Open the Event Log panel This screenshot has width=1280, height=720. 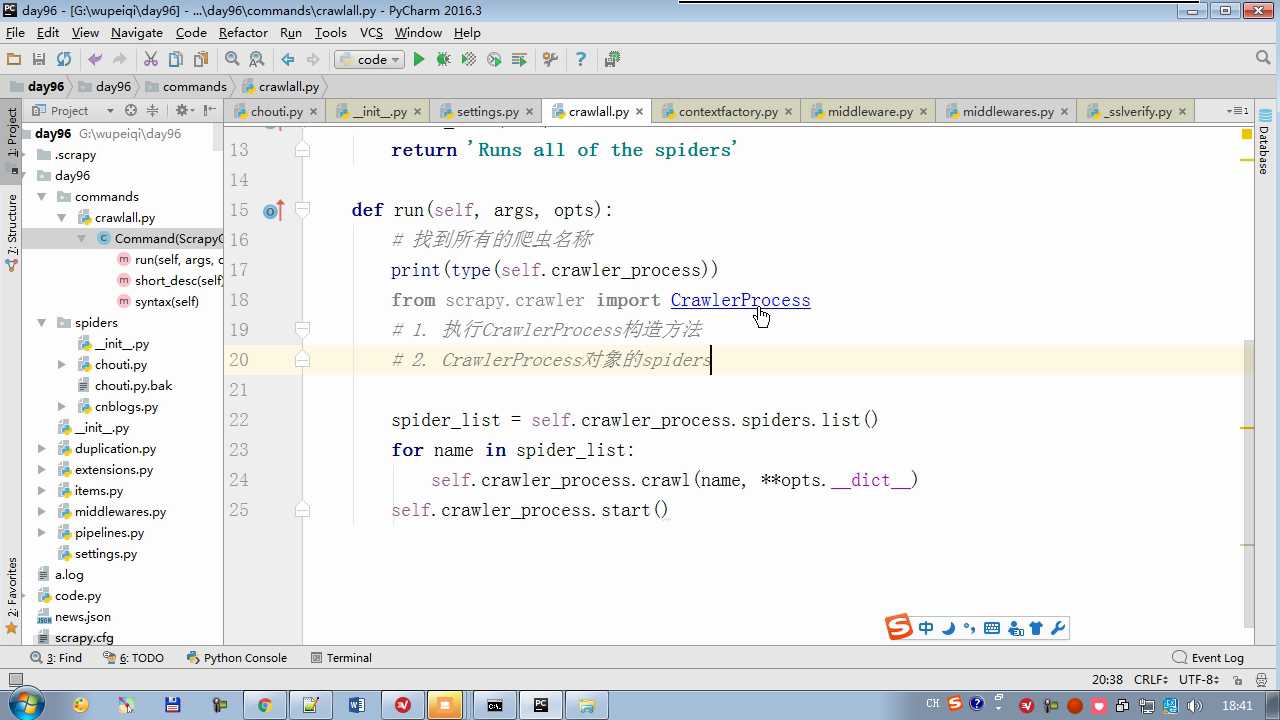[1208, 658]
